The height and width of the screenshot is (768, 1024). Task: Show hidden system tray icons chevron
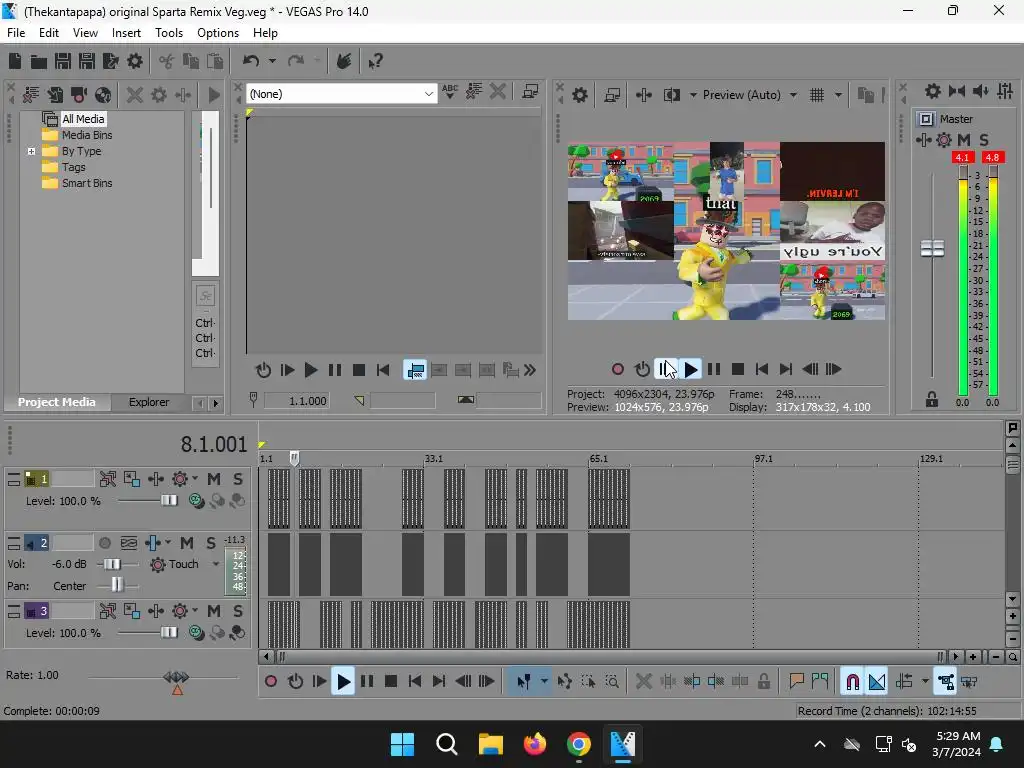[820, 744]
